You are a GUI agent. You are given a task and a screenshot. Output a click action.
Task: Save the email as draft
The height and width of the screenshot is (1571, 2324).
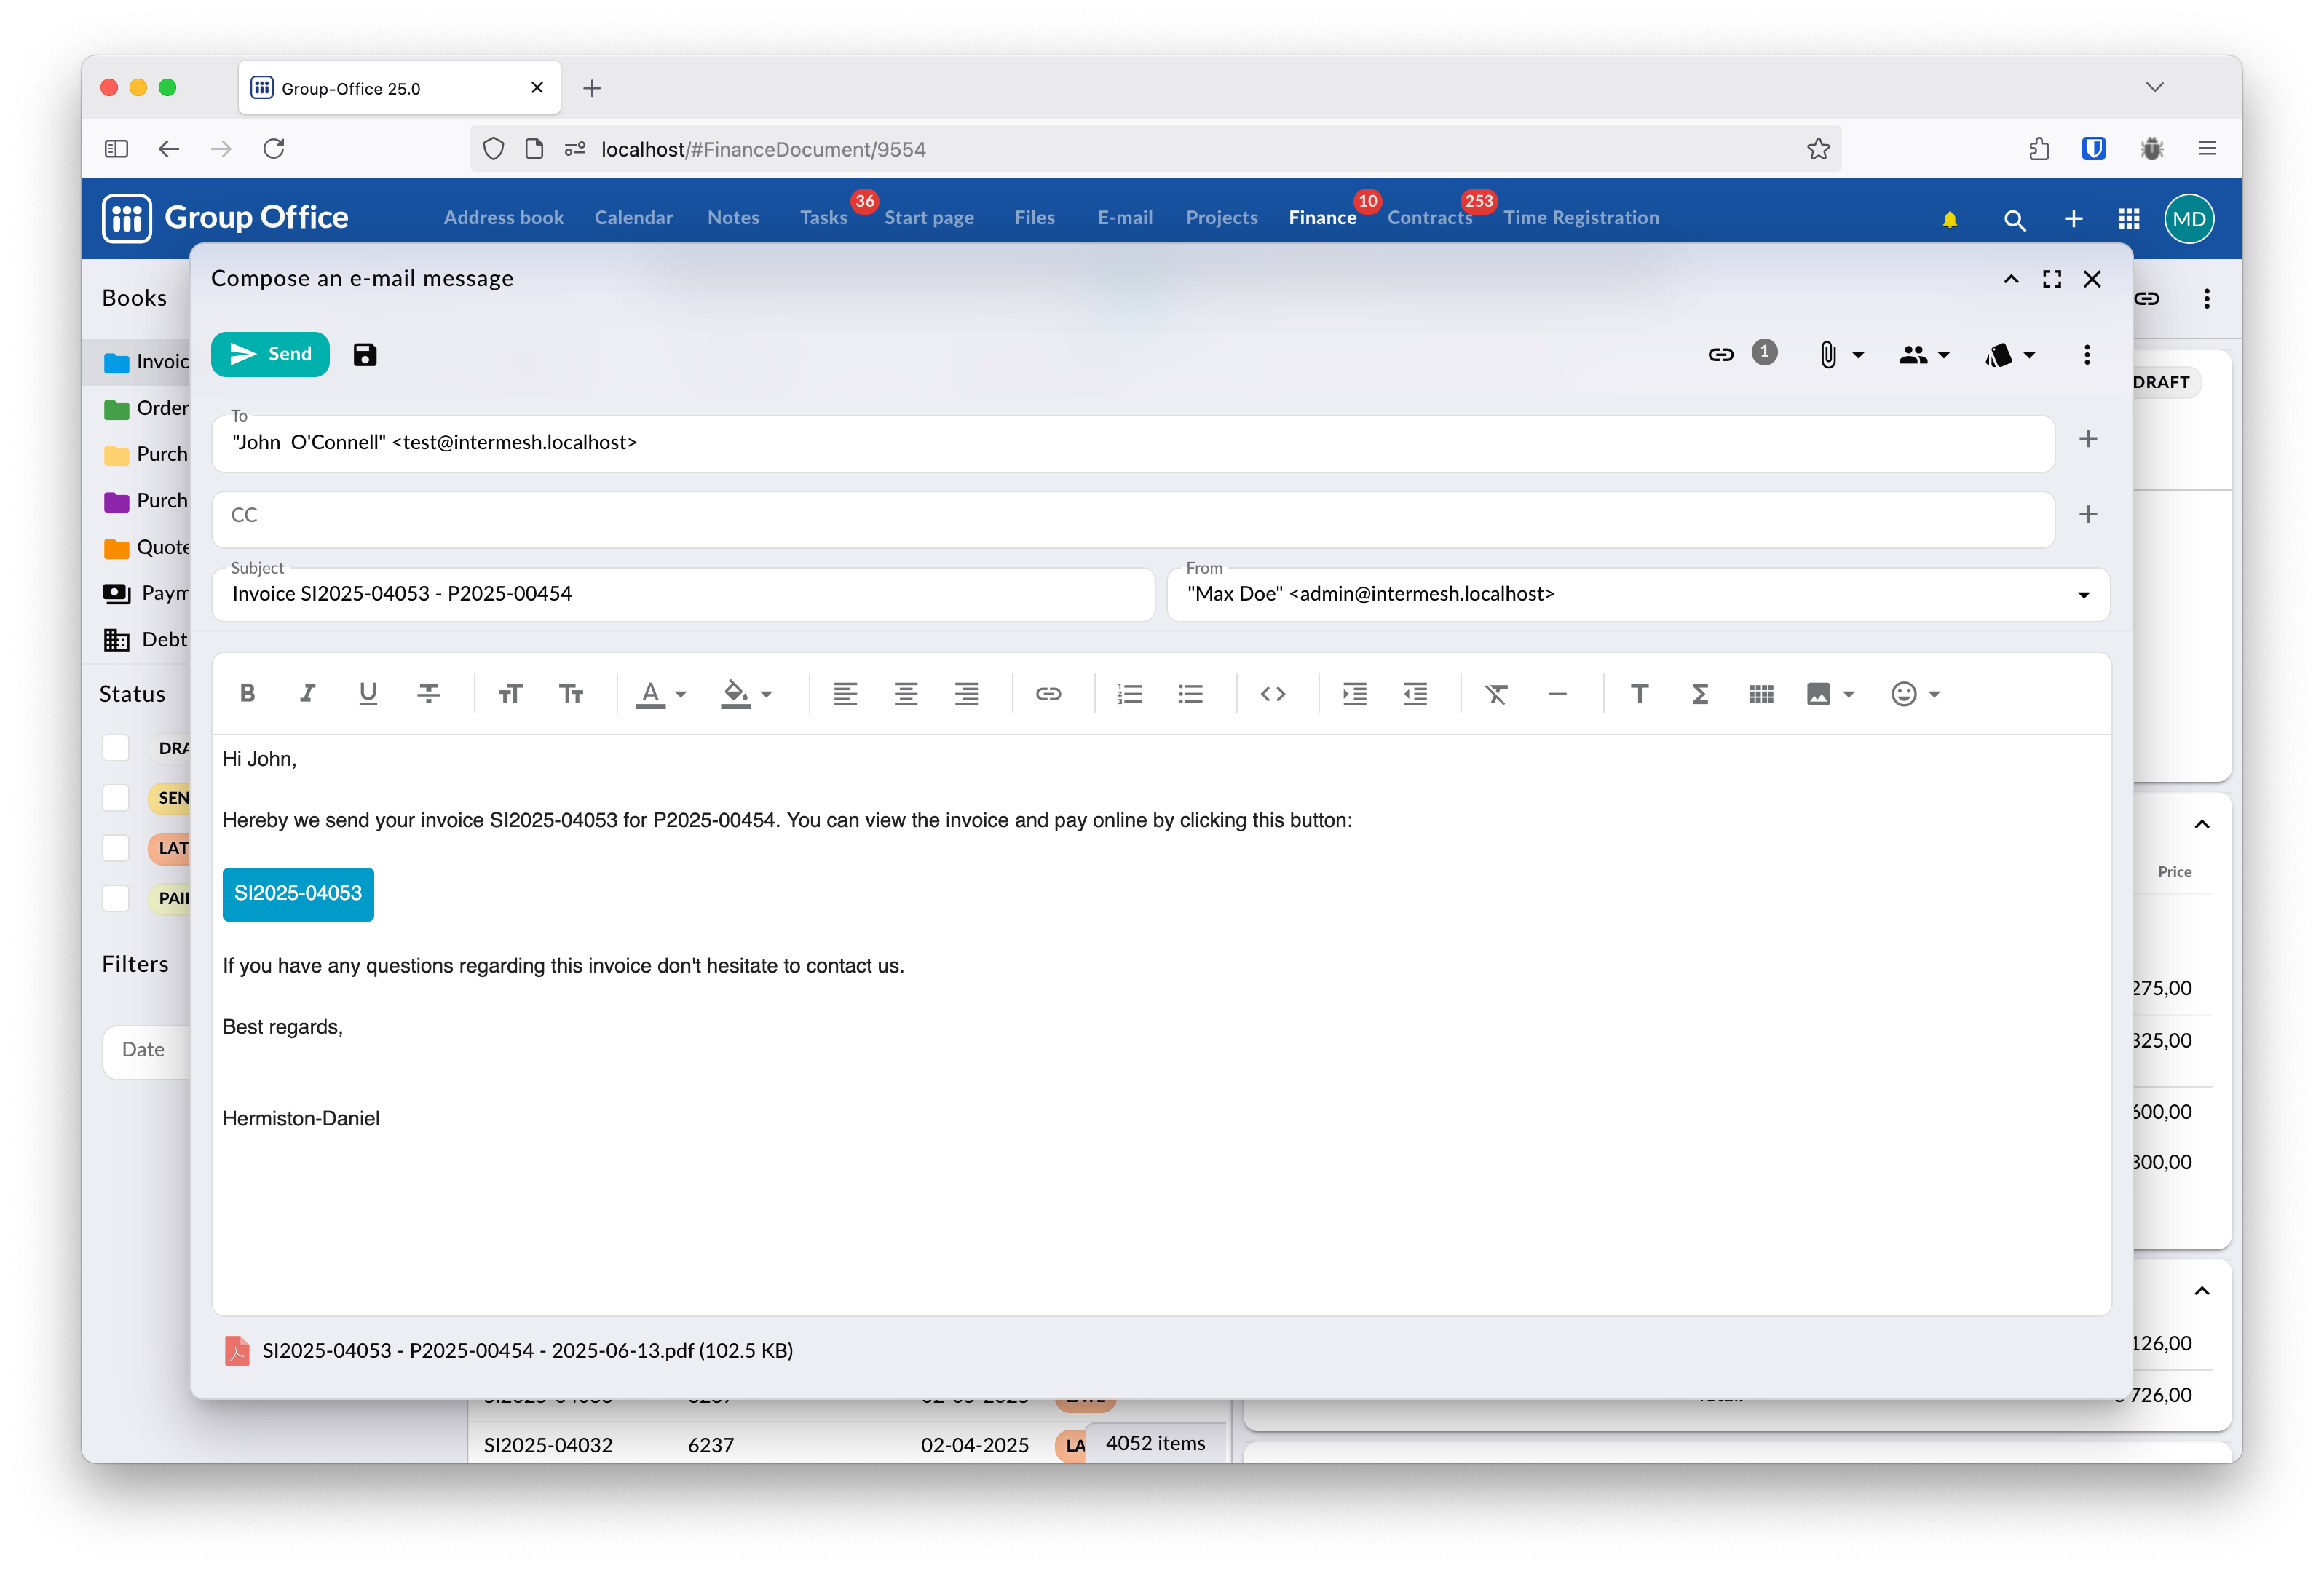coord(365,354)
